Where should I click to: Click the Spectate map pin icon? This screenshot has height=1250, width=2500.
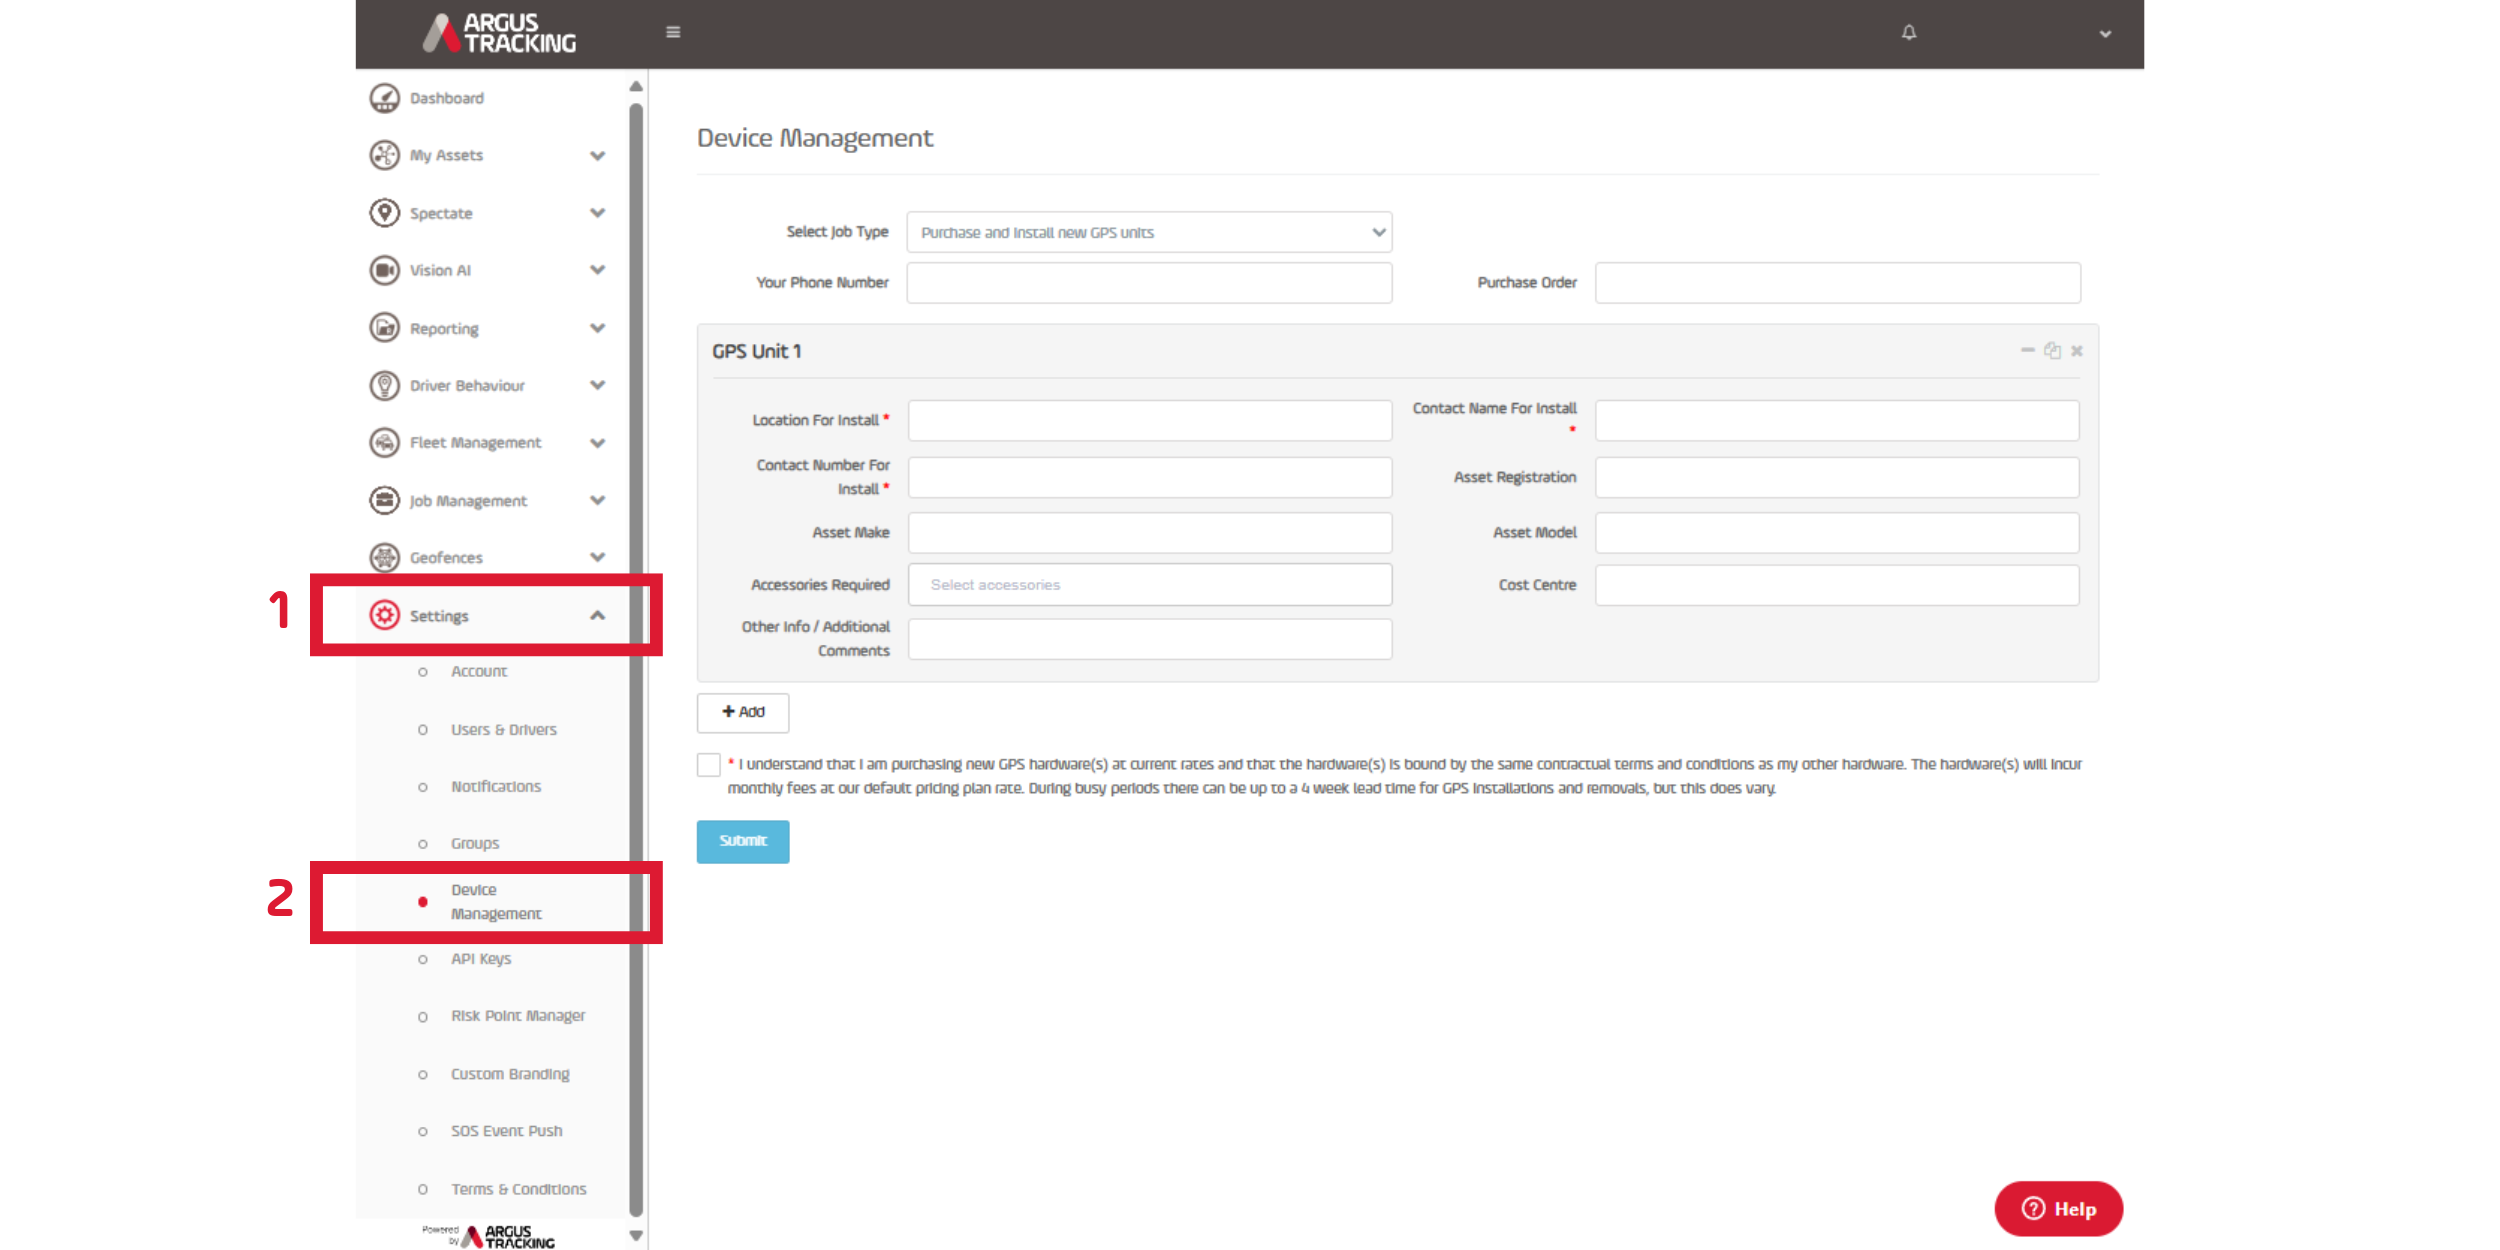384,213
